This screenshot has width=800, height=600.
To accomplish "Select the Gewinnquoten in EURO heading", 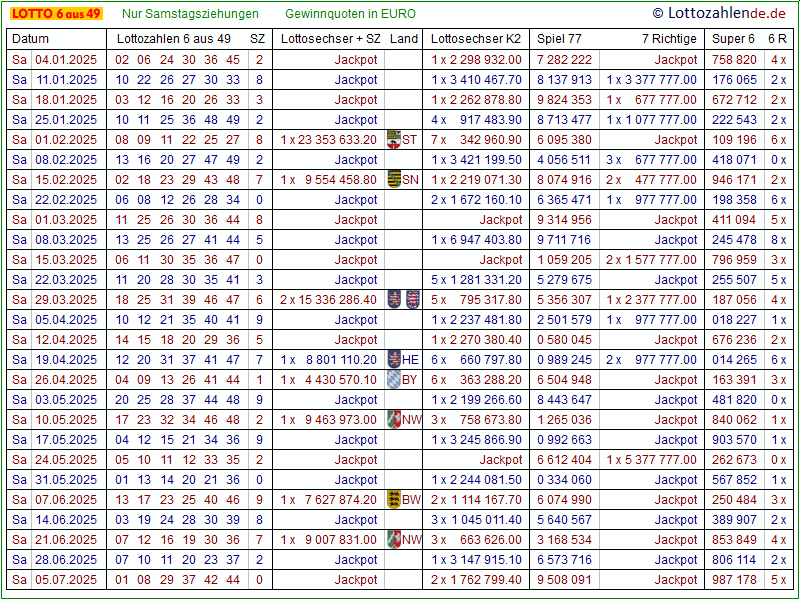I will pos(350,14).
